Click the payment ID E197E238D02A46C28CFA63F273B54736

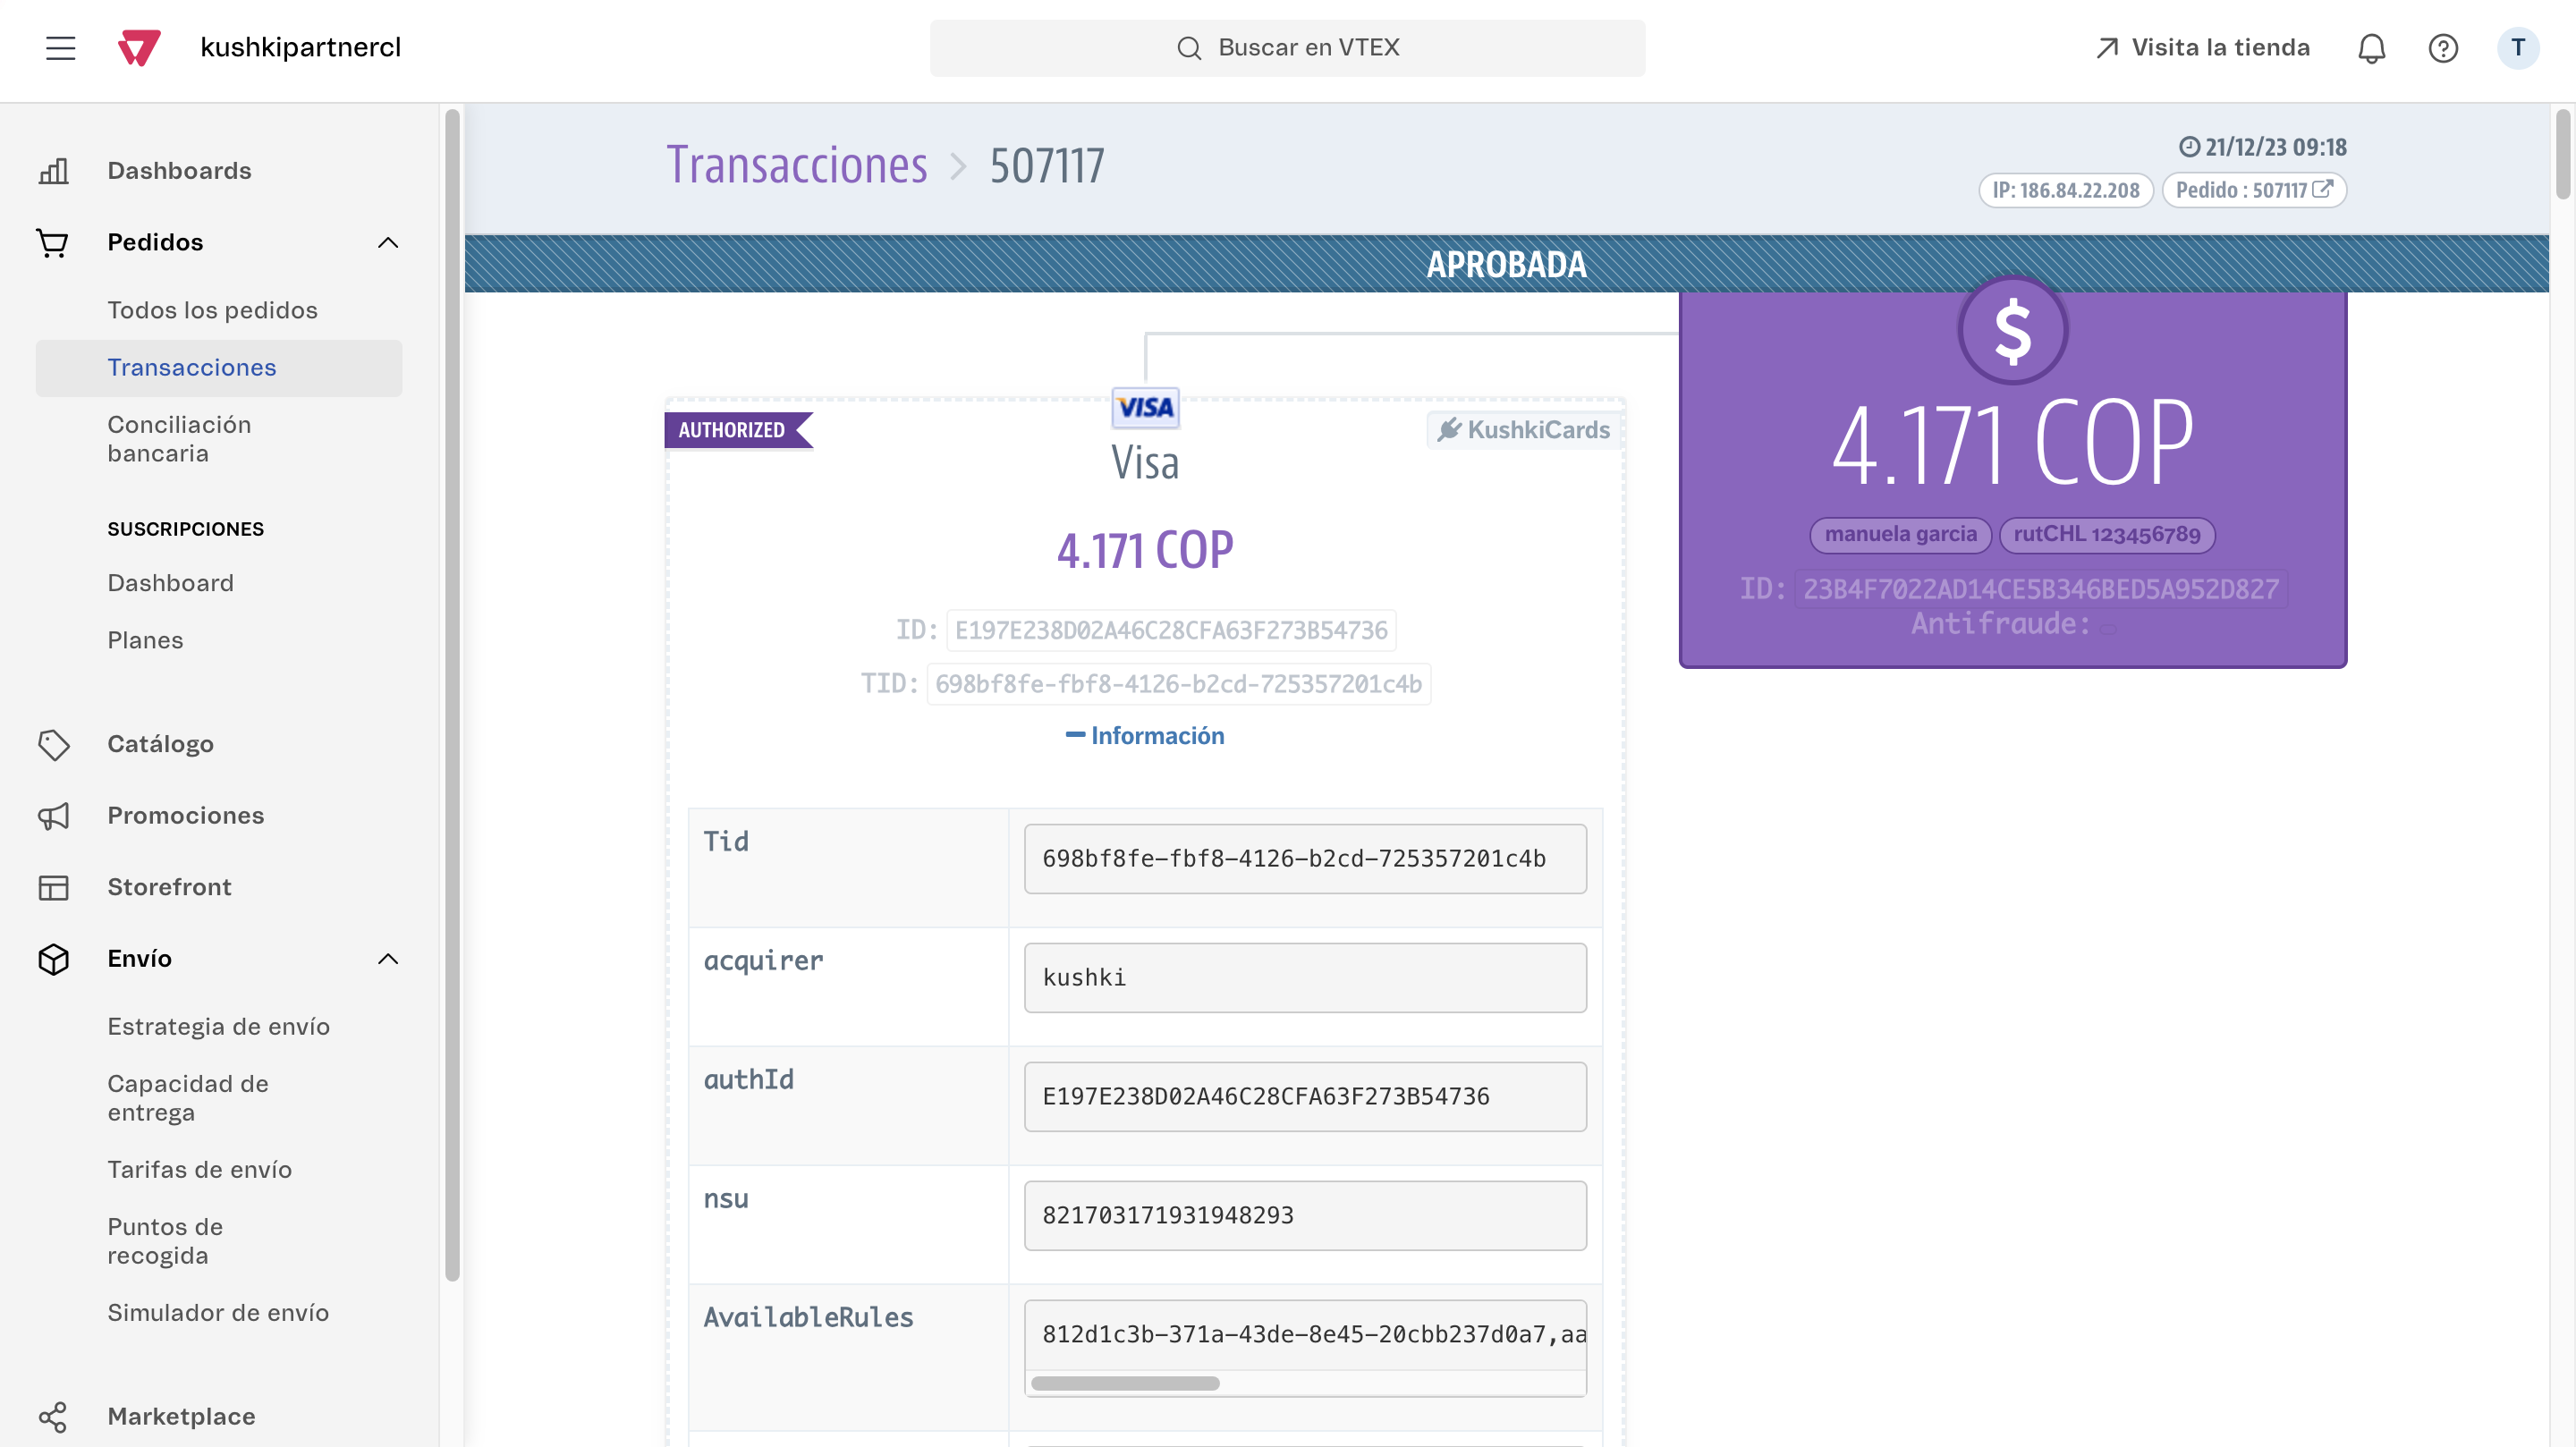pos(1171,630)
